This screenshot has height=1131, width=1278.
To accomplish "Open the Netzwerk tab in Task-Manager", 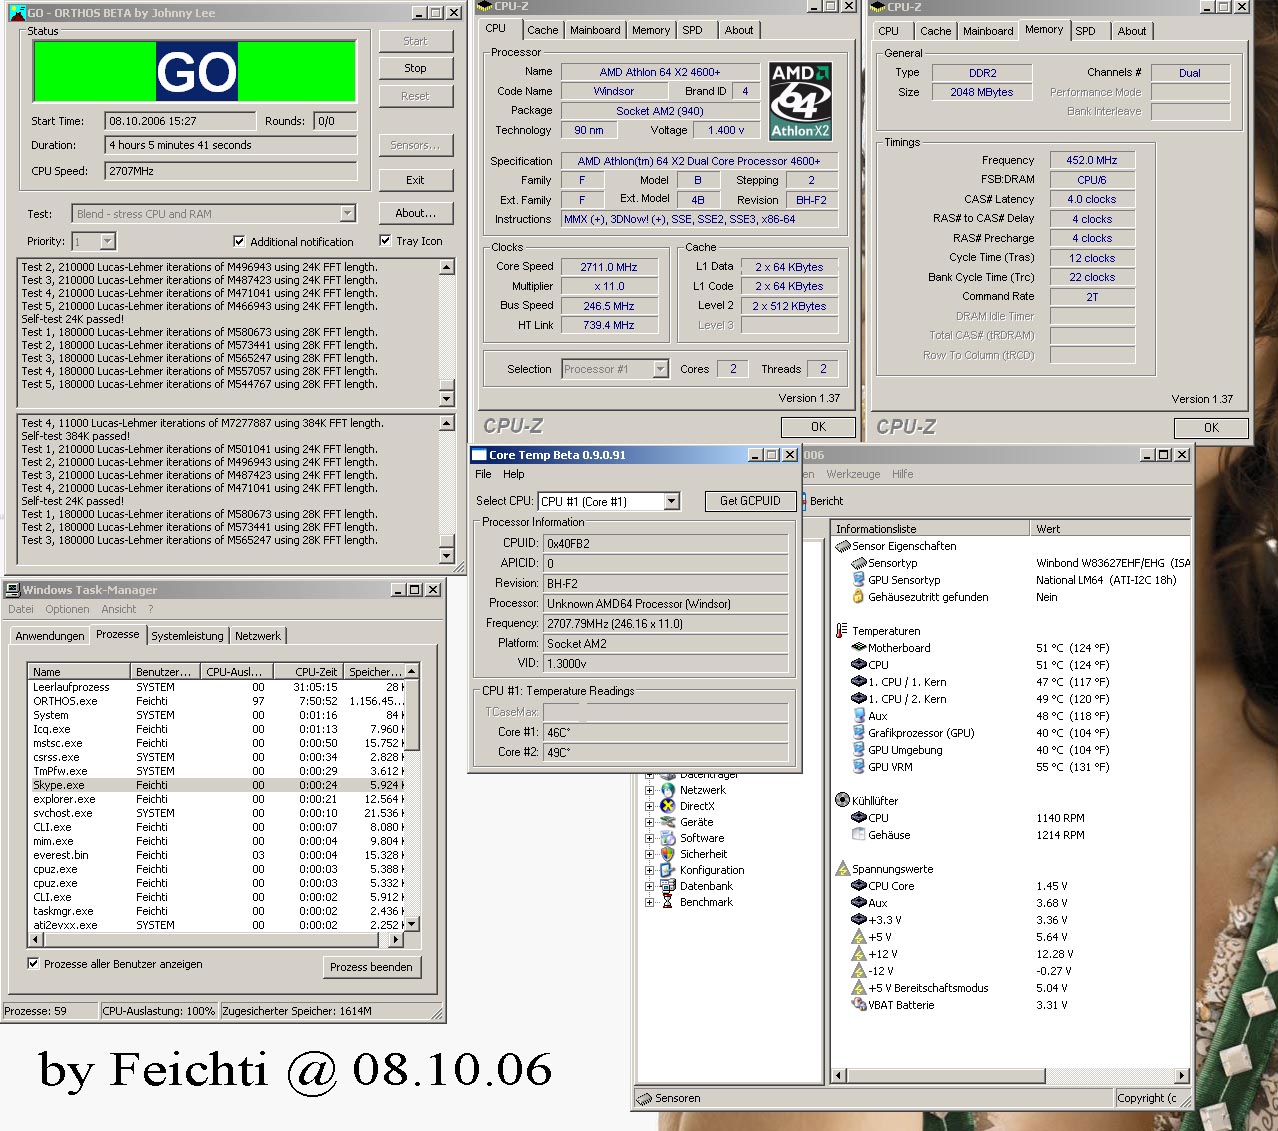I will click(258, 636).
